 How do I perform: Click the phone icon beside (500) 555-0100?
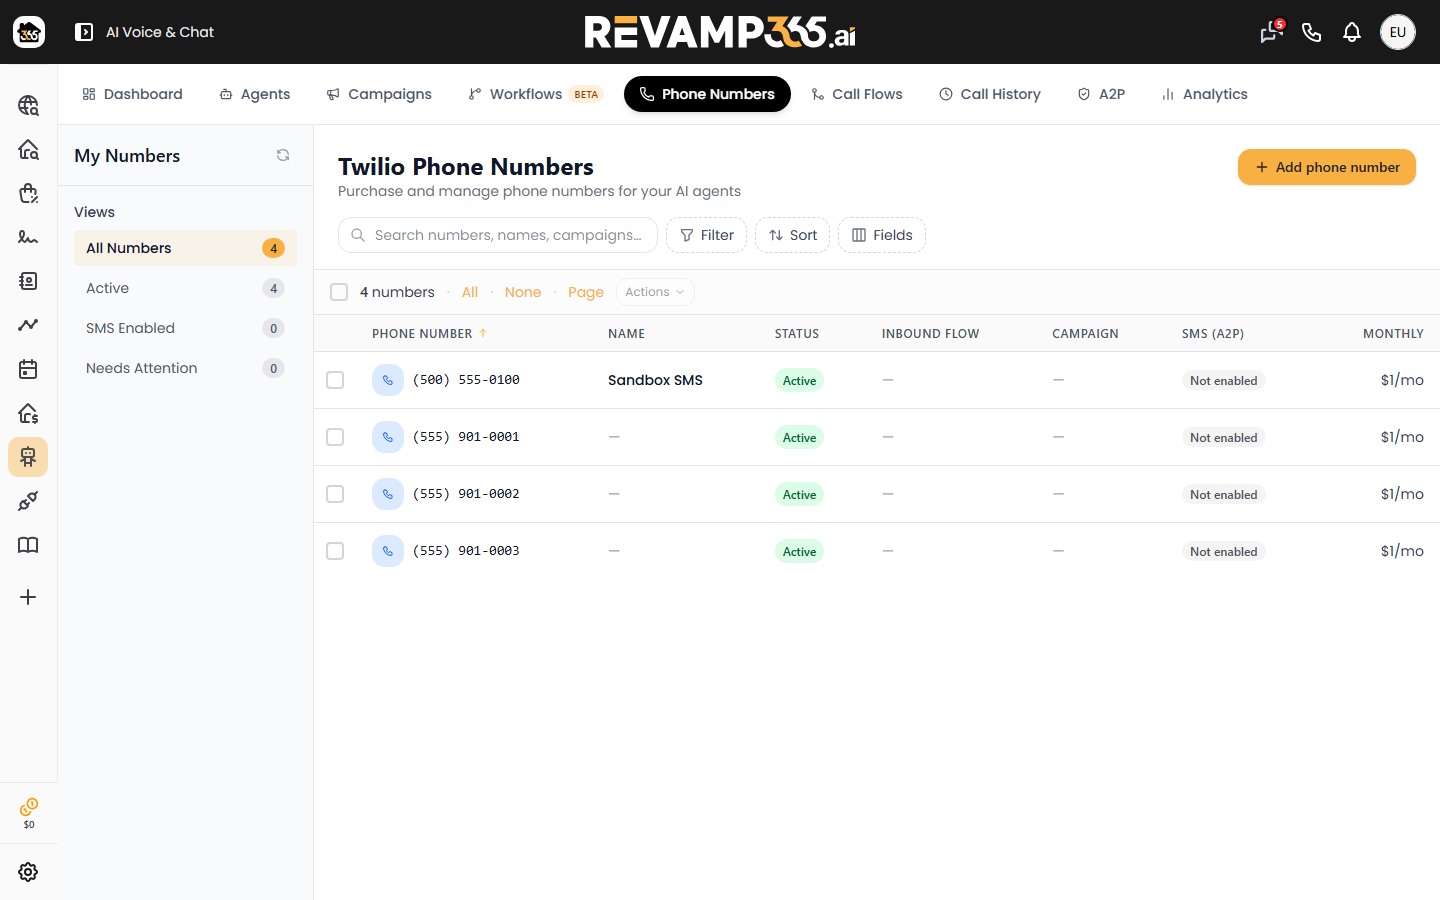(x=388, y=380)
